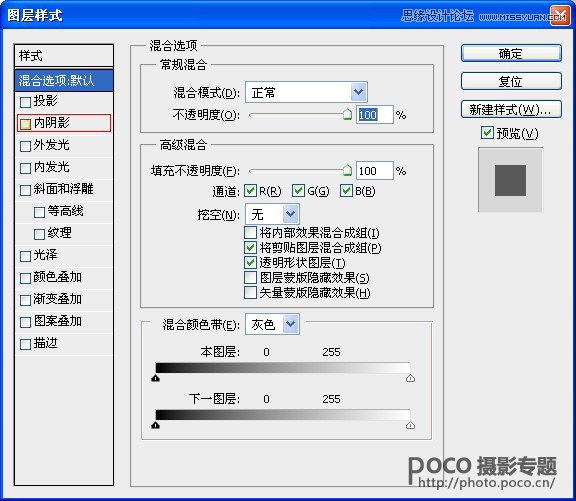The width and height of the screenshot is (576, 501).
Task: Open the 斜面和浮雕 settings page
Action: pos(63,189)
